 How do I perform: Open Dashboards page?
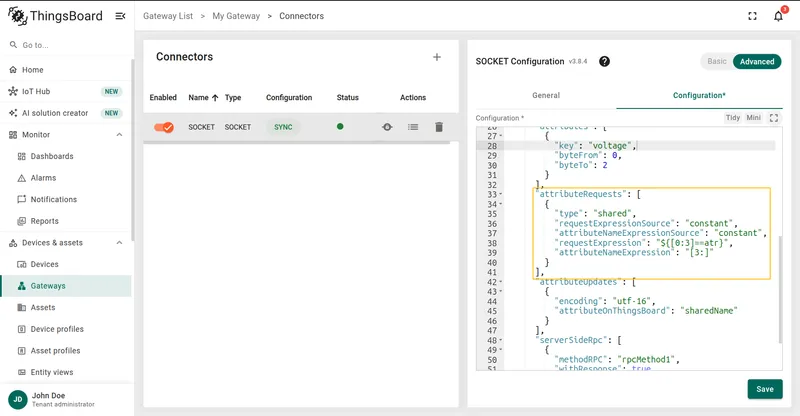click(66, 156)
